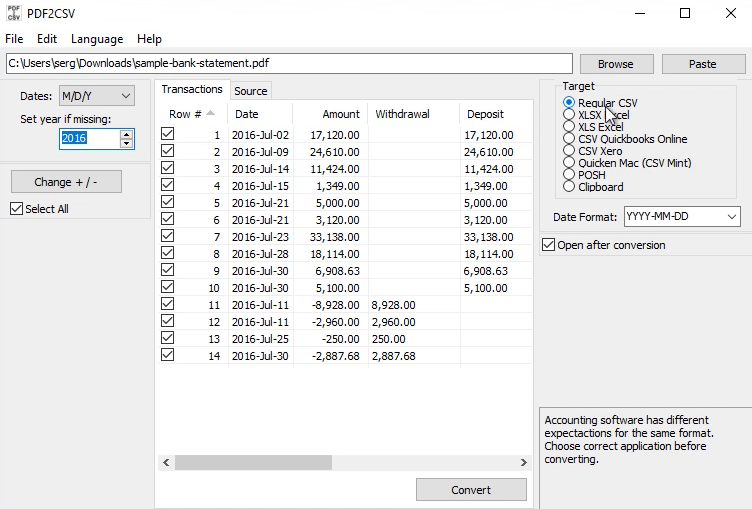Screen dimensions: 752x509
Task: Click the horizontal scrollbar left arrow
Action: (166, 462)
